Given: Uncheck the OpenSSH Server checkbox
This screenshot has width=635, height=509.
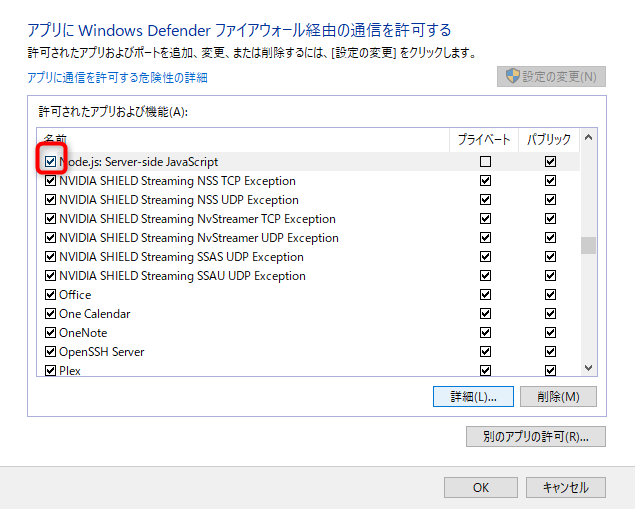Looking at the screenshot, I should click(x=50, y=352).
